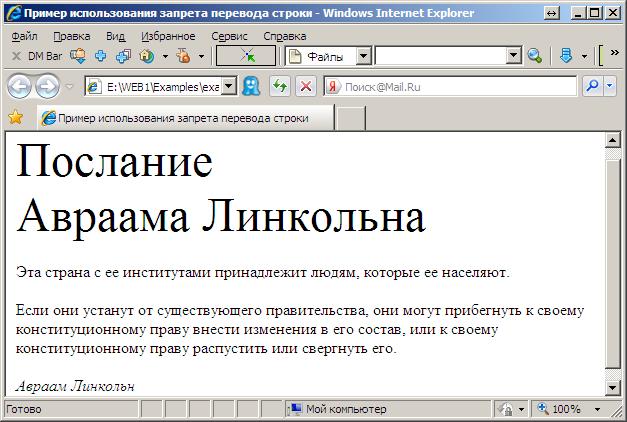Open the security status dropdown arrow
Screen dimensions: 627x422
pyautogui.click(x=521, y=410)
